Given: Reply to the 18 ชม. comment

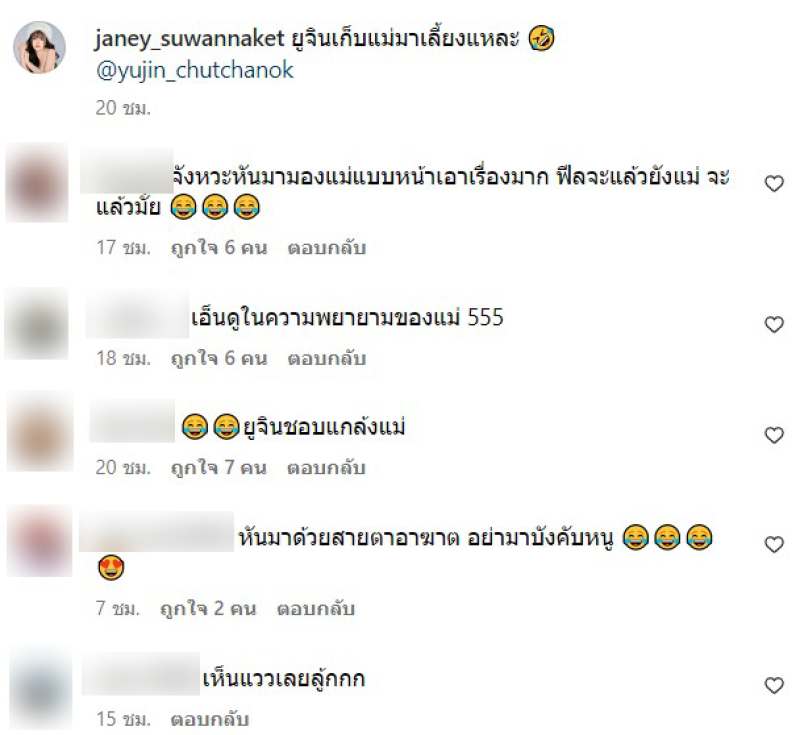Looking at the screenshot, I should point(327,359).
